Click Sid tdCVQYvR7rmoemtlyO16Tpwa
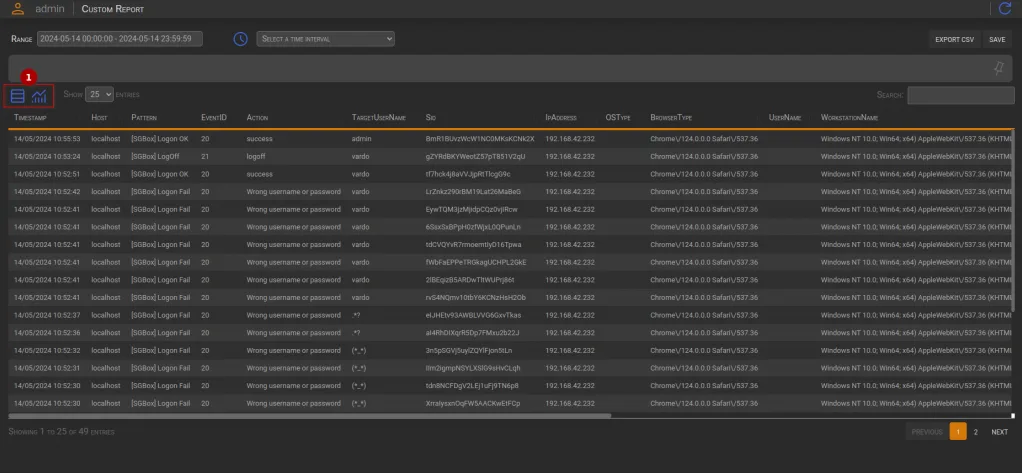Viewport: 1022px width, 474px height. tap(473, 244)
